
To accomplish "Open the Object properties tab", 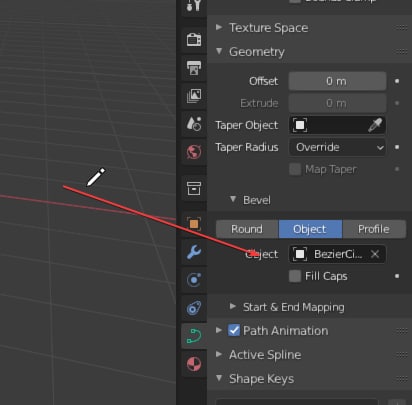I will pos(194,224).
